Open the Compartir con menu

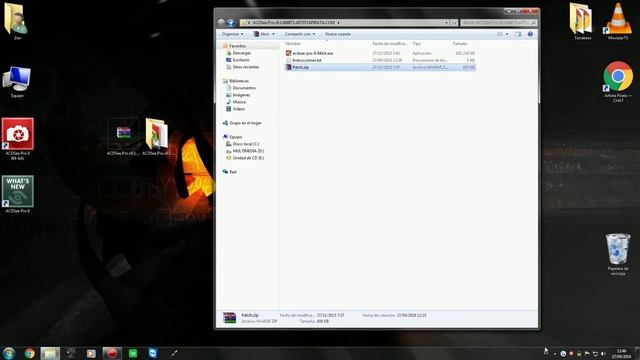pyautogui.click(x=300, y=34)
